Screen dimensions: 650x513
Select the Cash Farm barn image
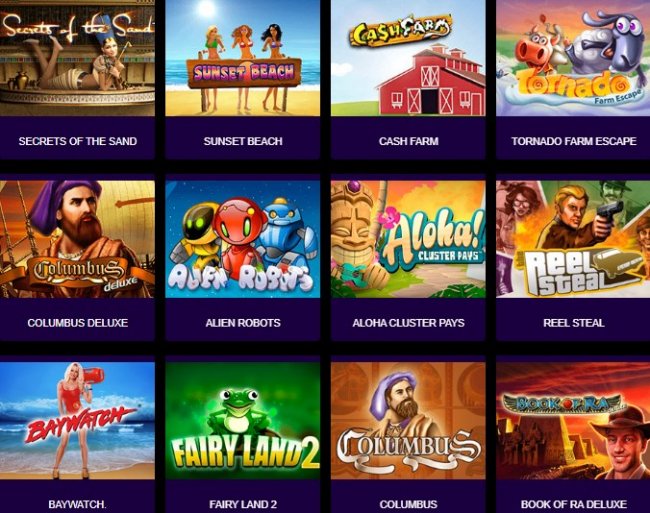click(x=408, y=58)
